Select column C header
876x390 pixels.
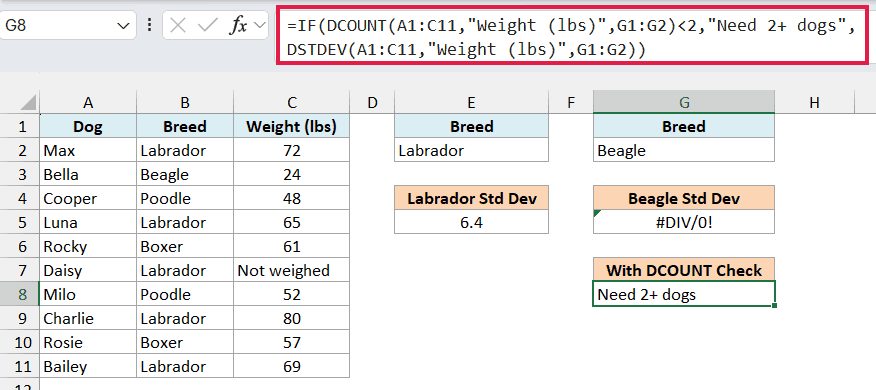tap(292, 102)
